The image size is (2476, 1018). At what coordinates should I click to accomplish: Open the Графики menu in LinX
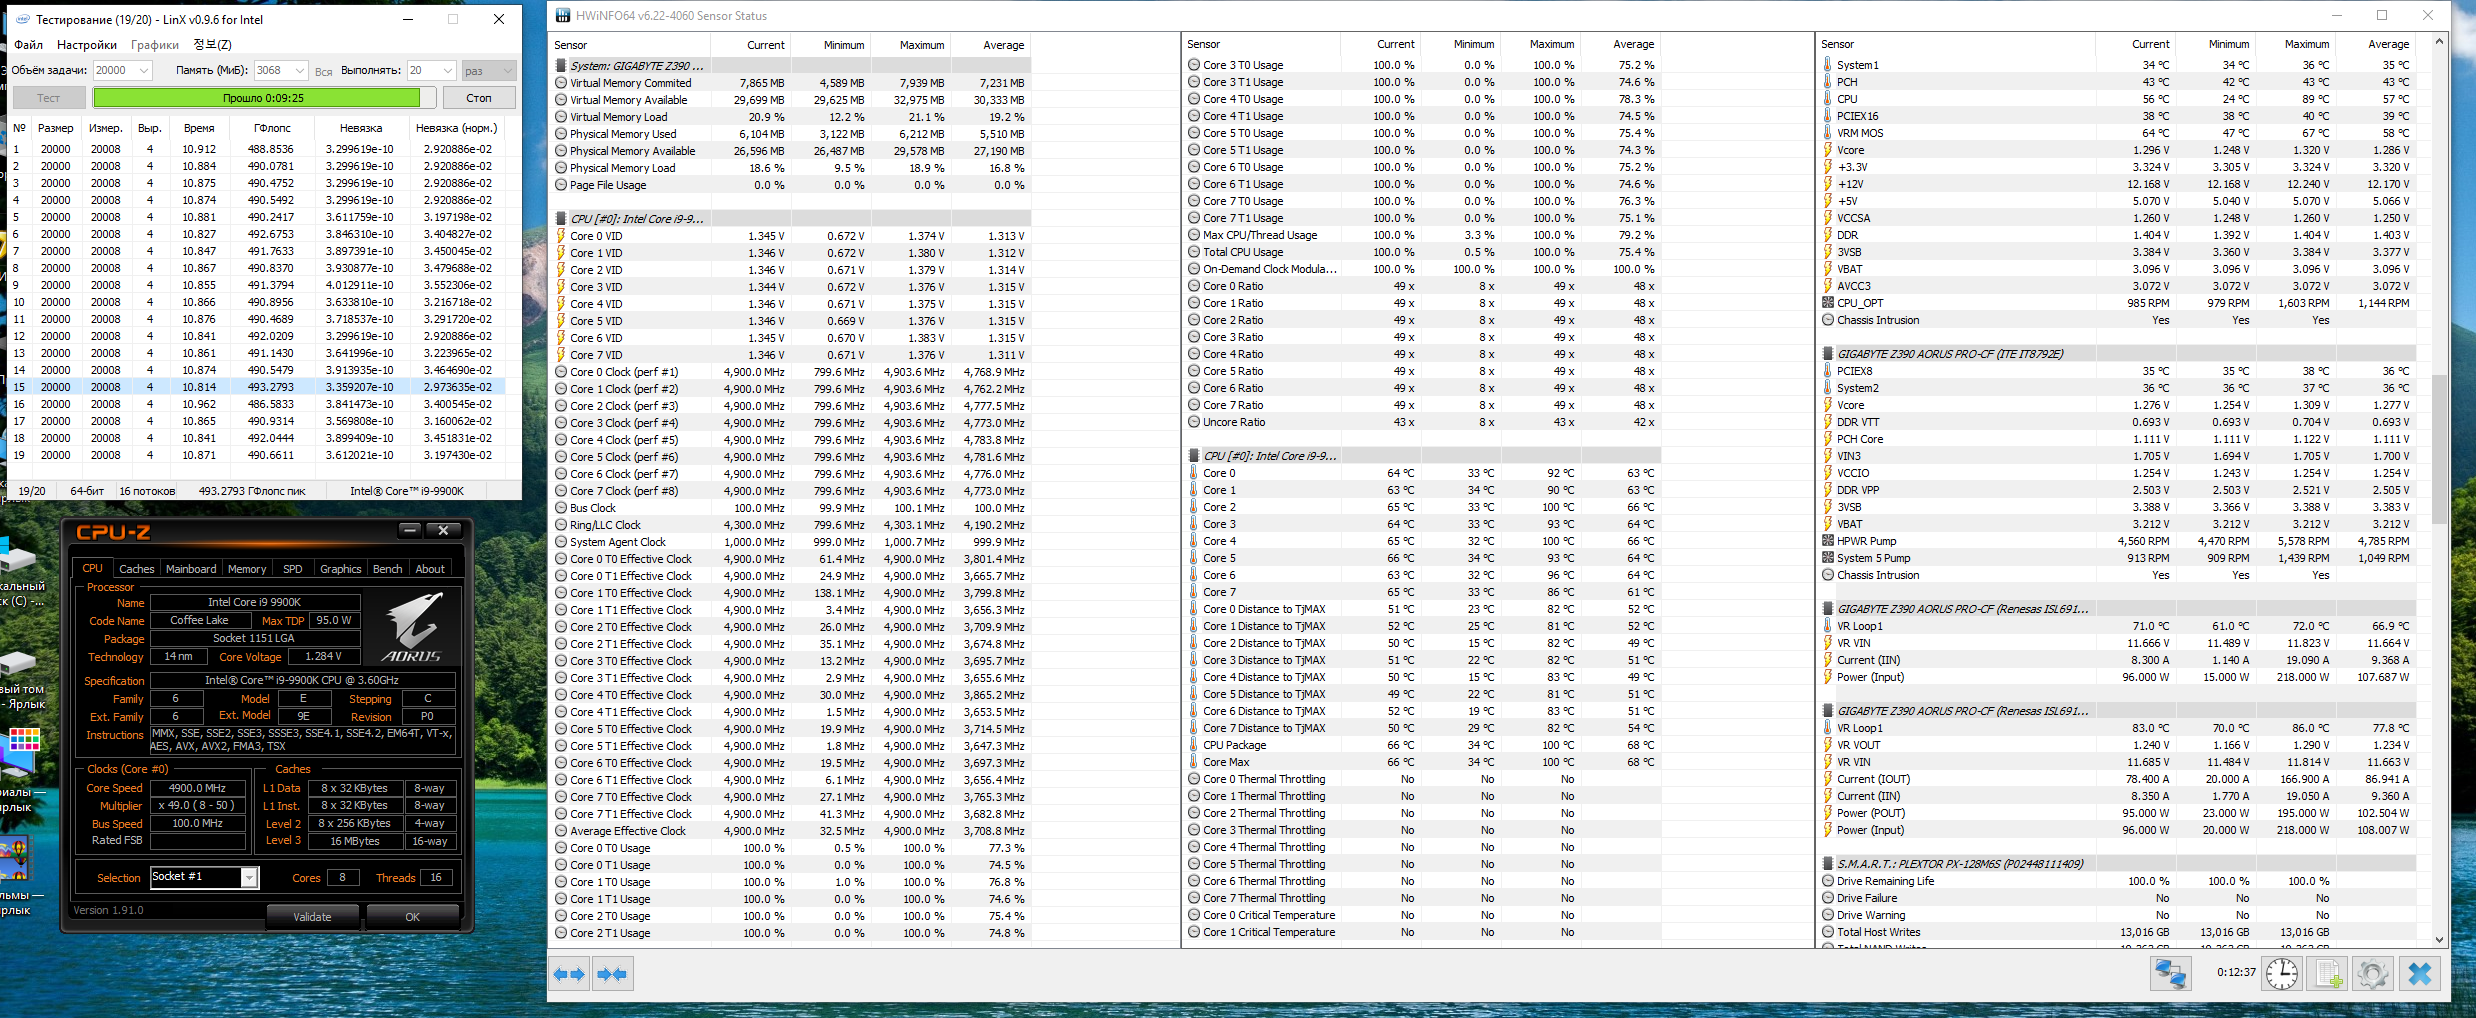point(155,45)
